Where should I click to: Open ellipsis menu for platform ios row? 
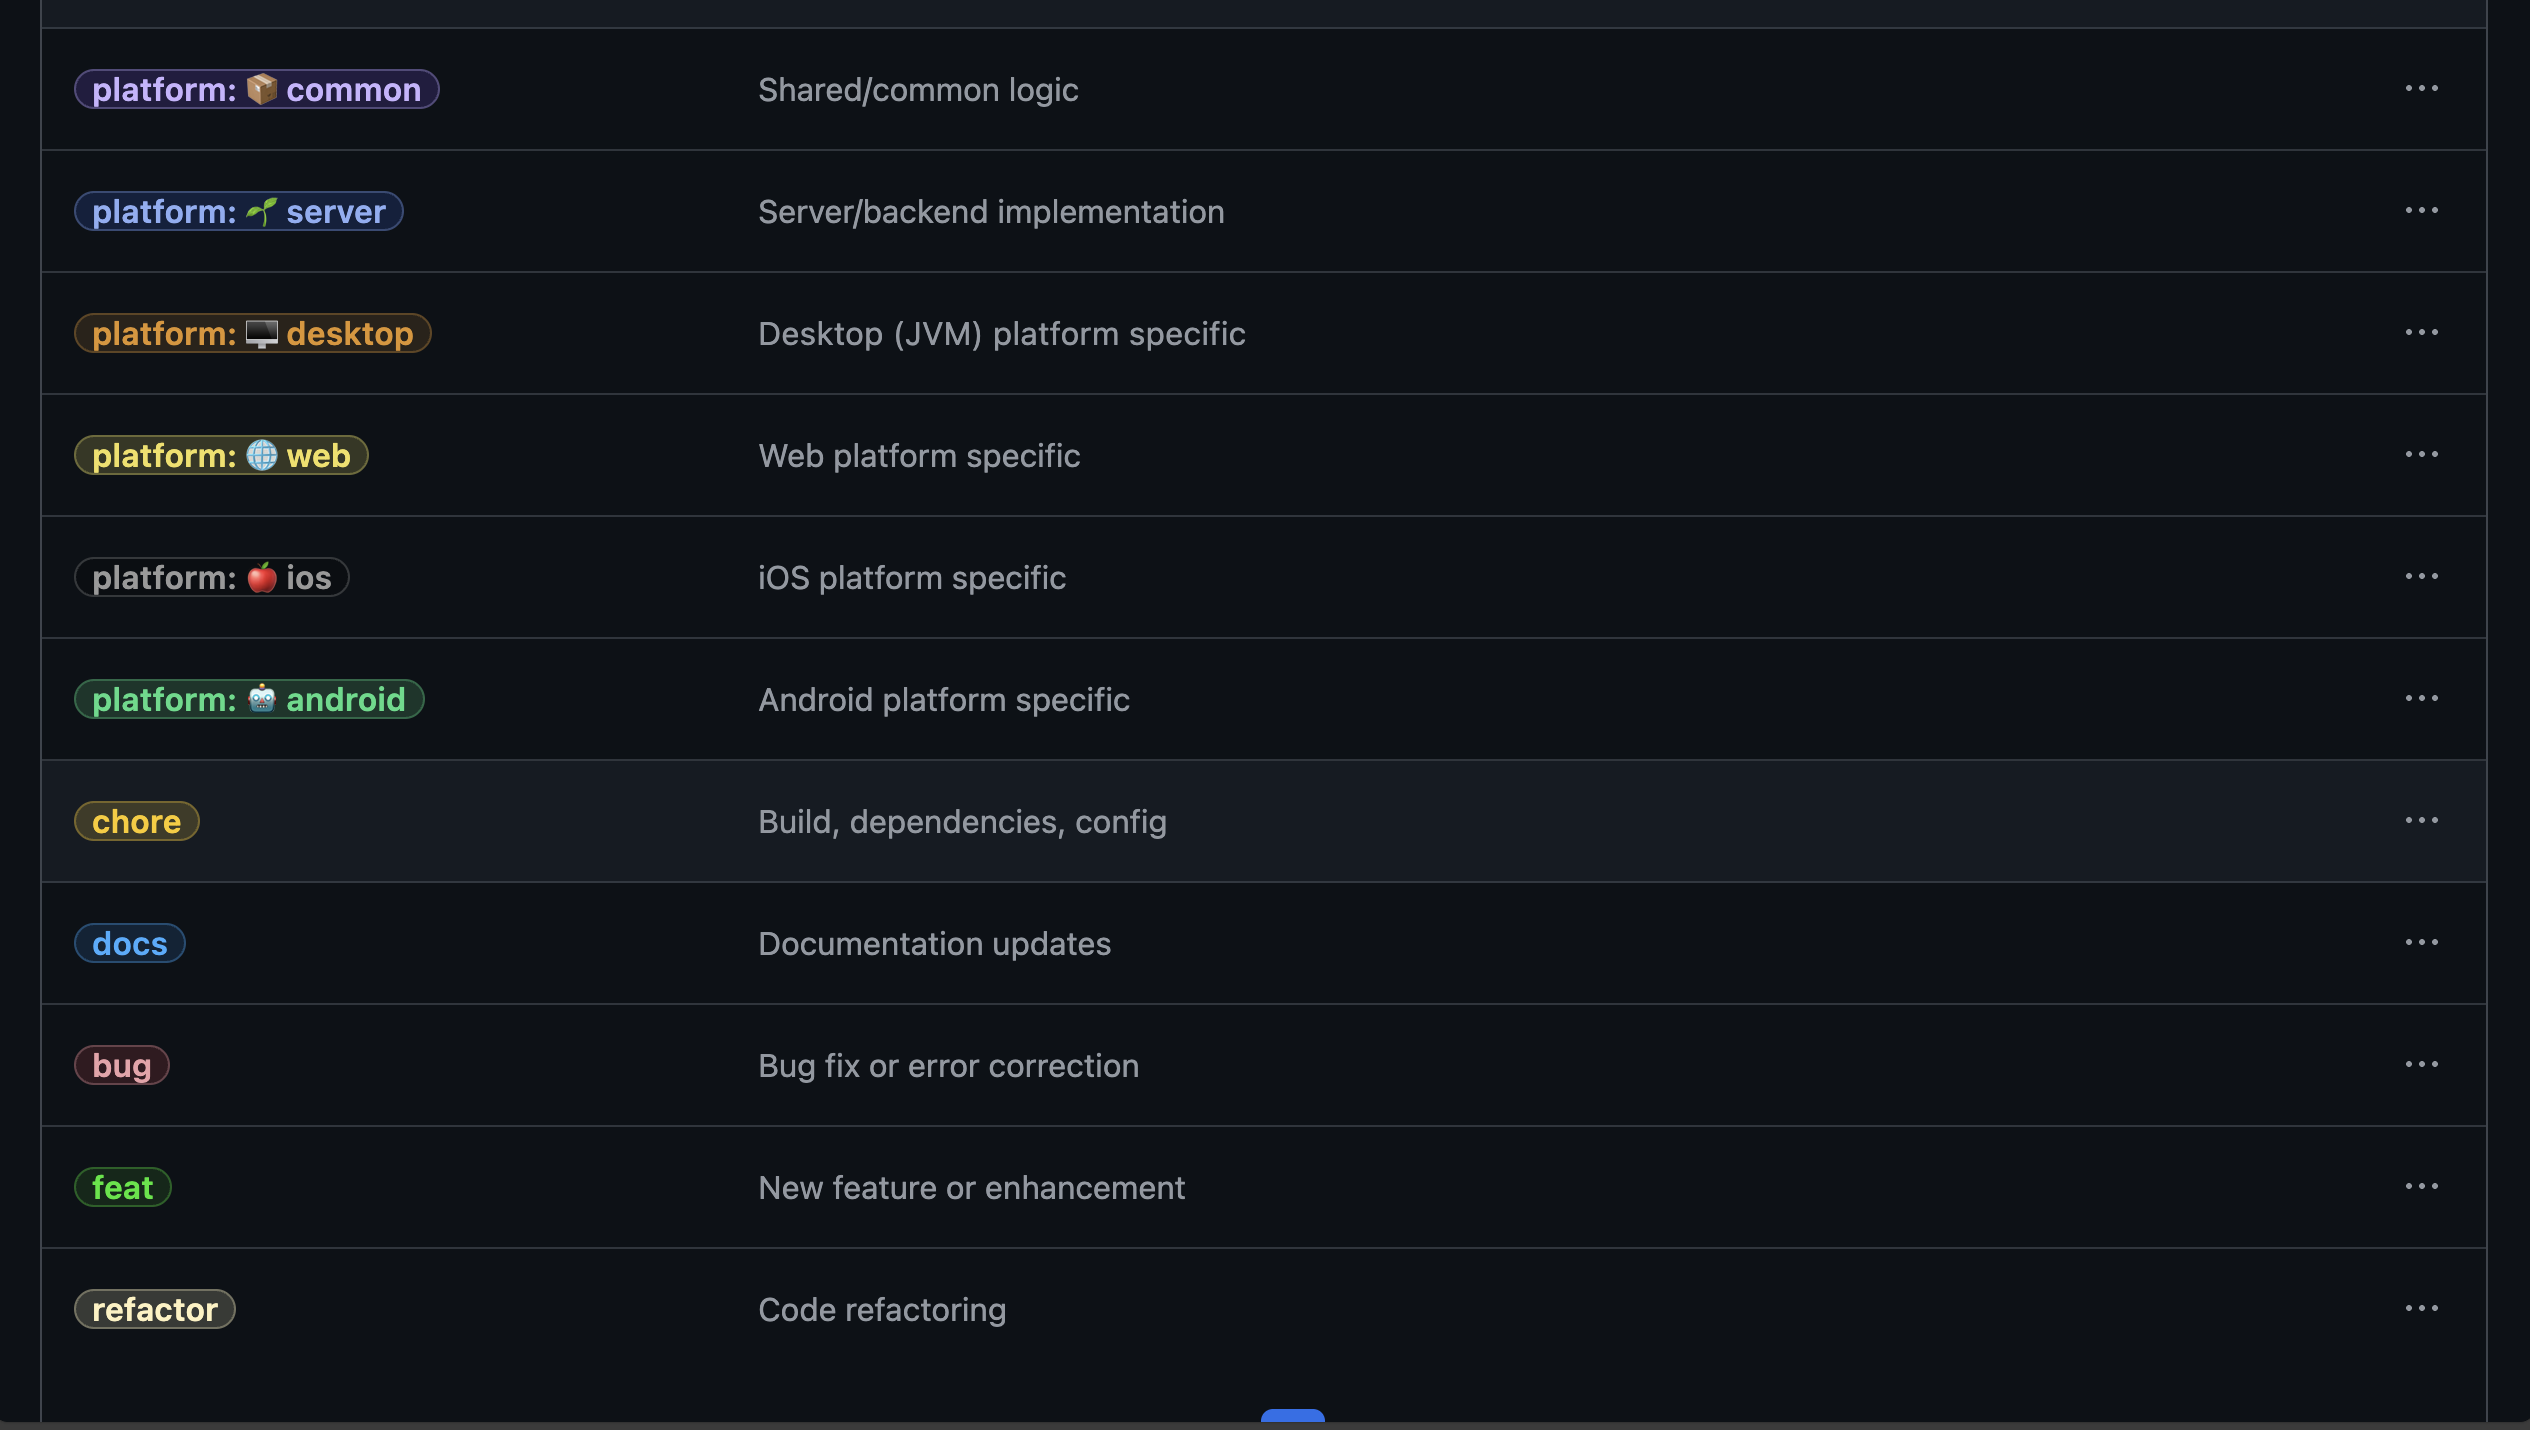[2421, 577]
